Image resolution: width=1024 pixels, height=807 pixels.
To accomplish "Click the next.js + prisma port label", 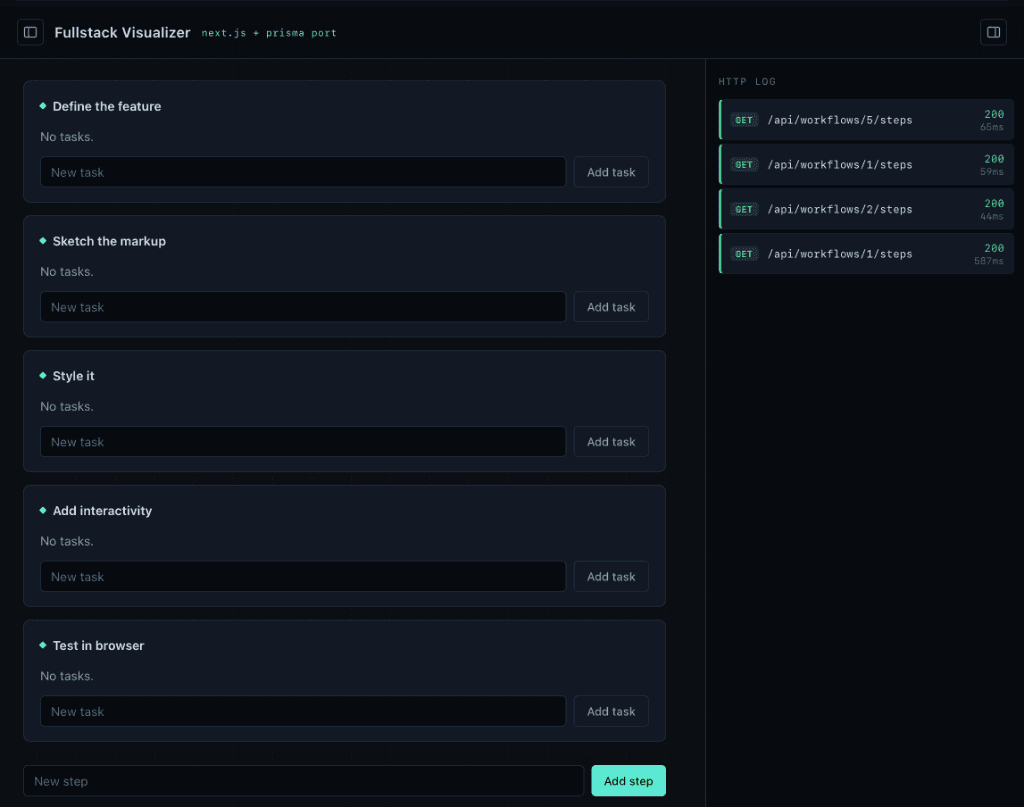I will point(268,33).
